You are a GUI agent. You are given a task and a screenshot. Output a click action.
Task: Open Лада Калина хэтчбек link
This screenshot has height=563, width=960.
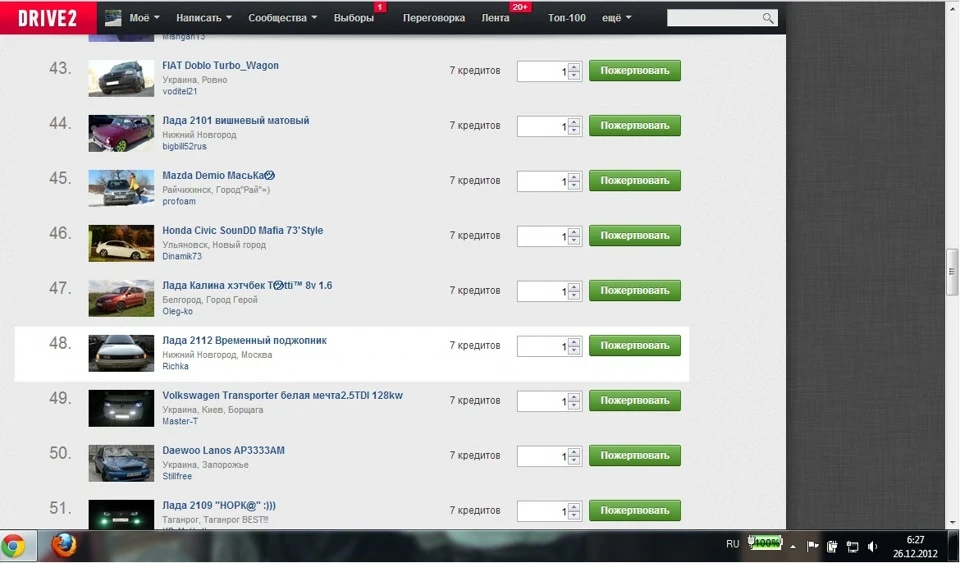click(x=247, y=286)
